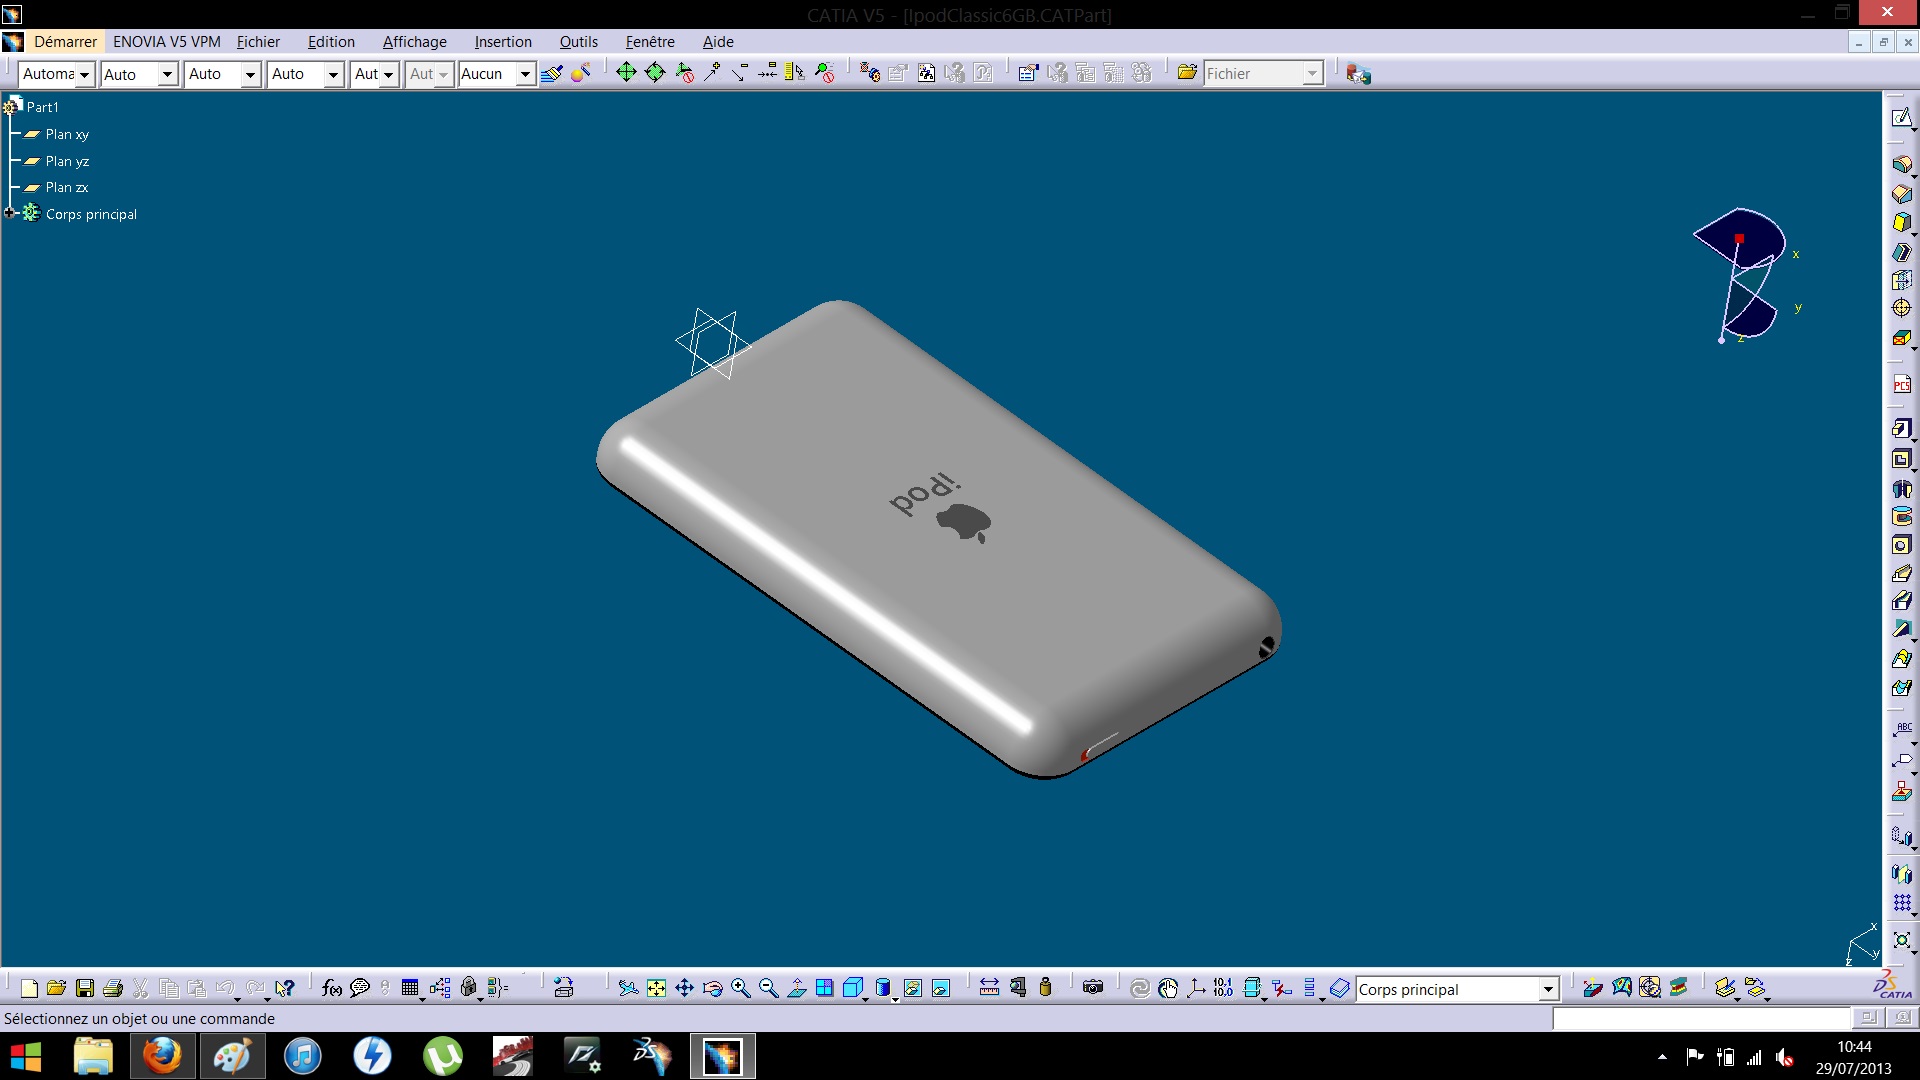Click the Sketcher icon in right toolbar
Screen dimensions: 1920x1080
pos(1901,118)
